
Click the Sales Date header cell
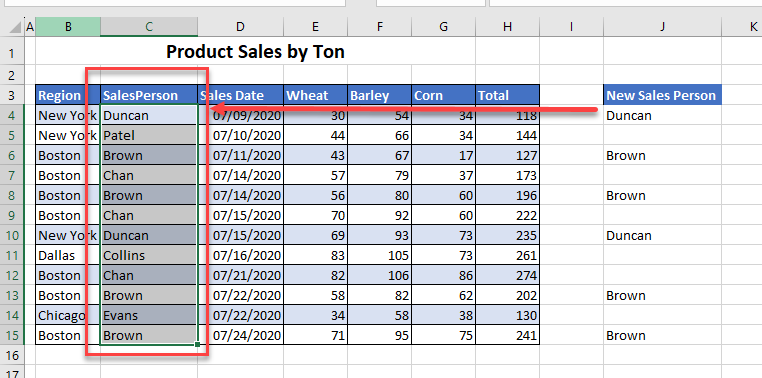[x=241, y=95]
